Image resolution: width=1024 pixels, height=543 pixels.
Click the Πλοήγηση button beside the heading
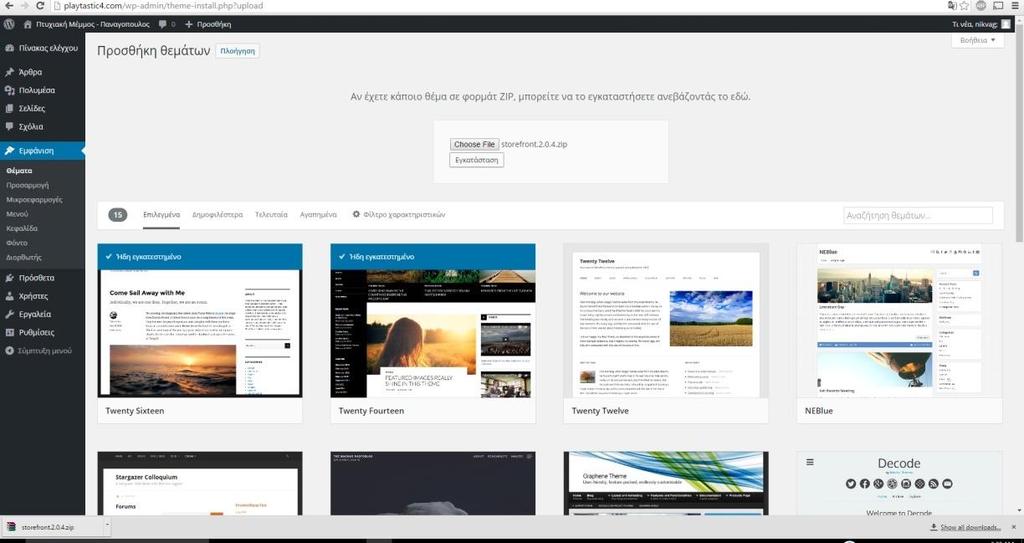point(238,51)
